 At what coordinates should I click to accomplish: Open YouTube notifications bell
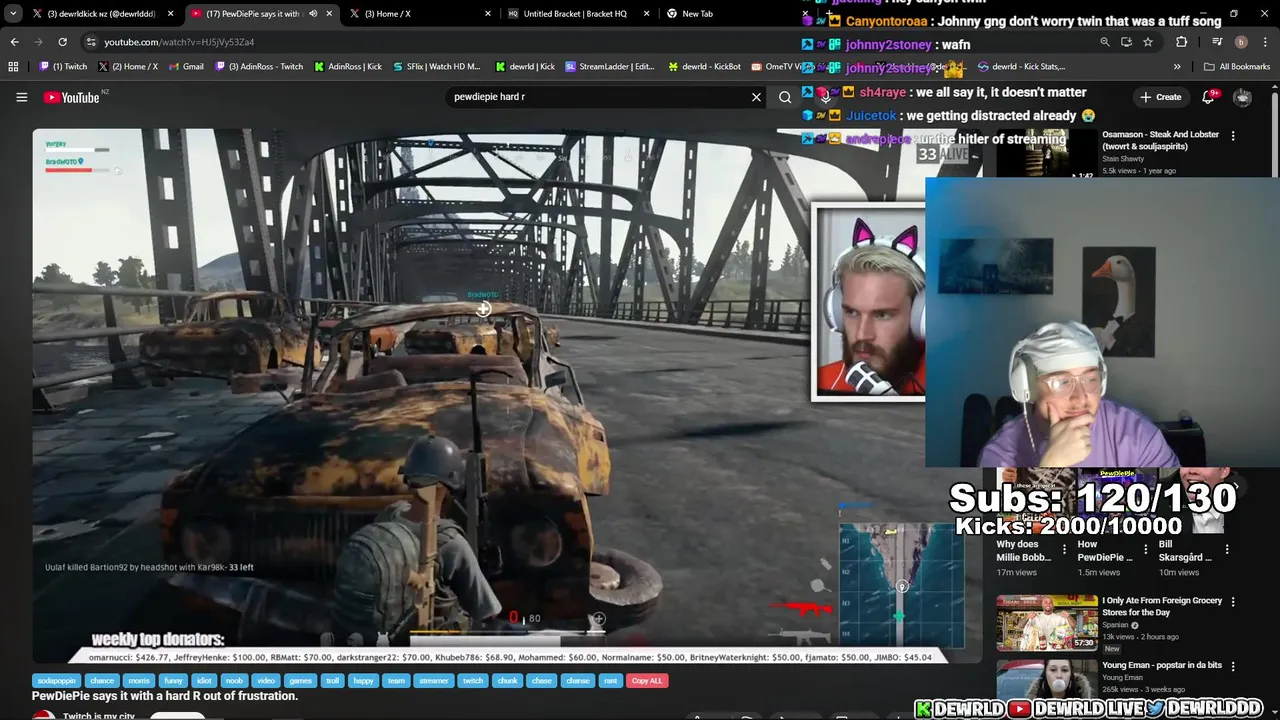[x=1209, y=97]
